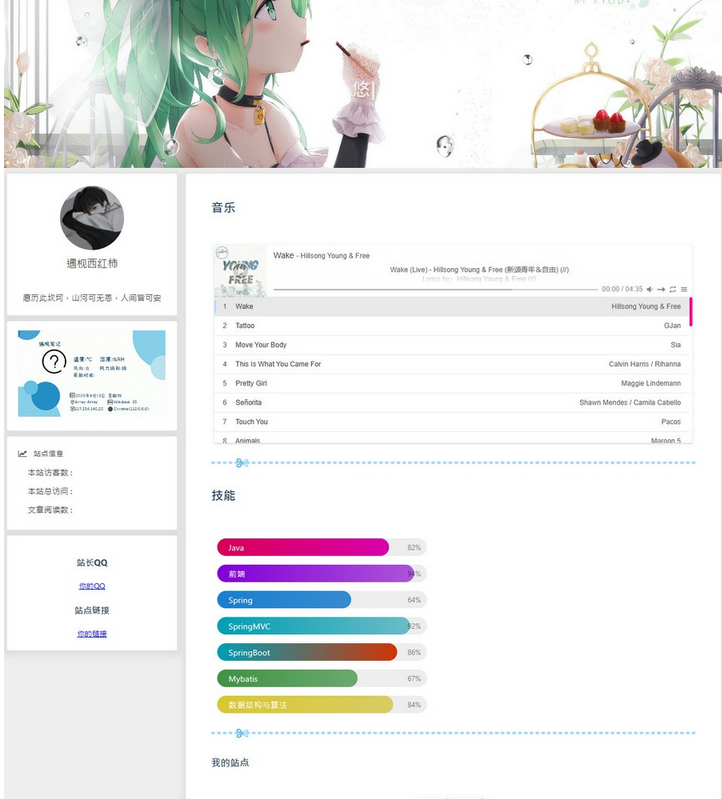Click the weather card image
722x799 pixels.
(x=92, y=374)
